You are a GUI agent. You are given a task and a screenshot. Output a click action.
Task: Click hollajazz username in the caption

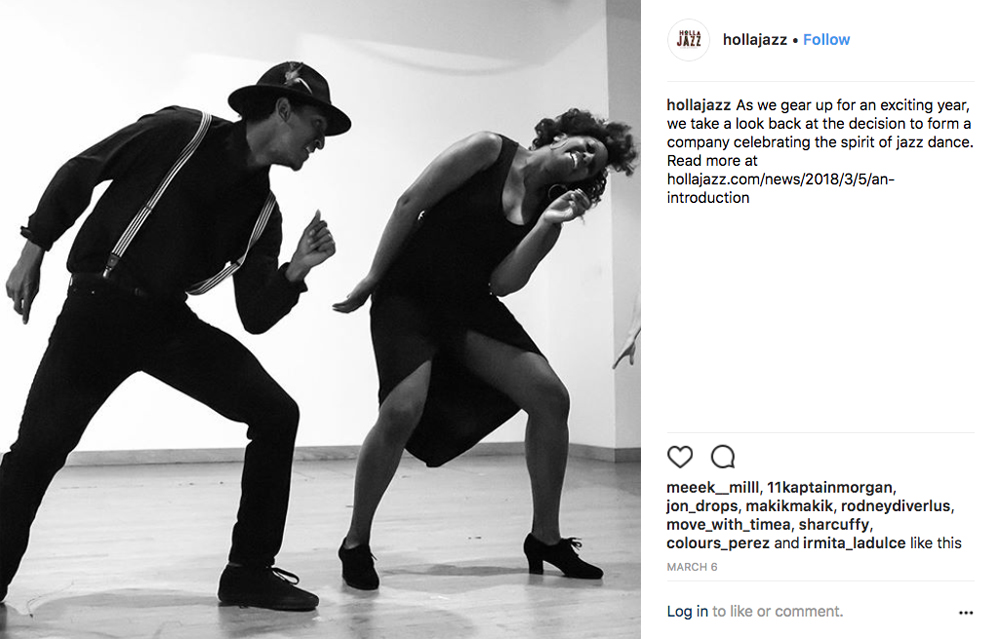click(x=698, y=105)
